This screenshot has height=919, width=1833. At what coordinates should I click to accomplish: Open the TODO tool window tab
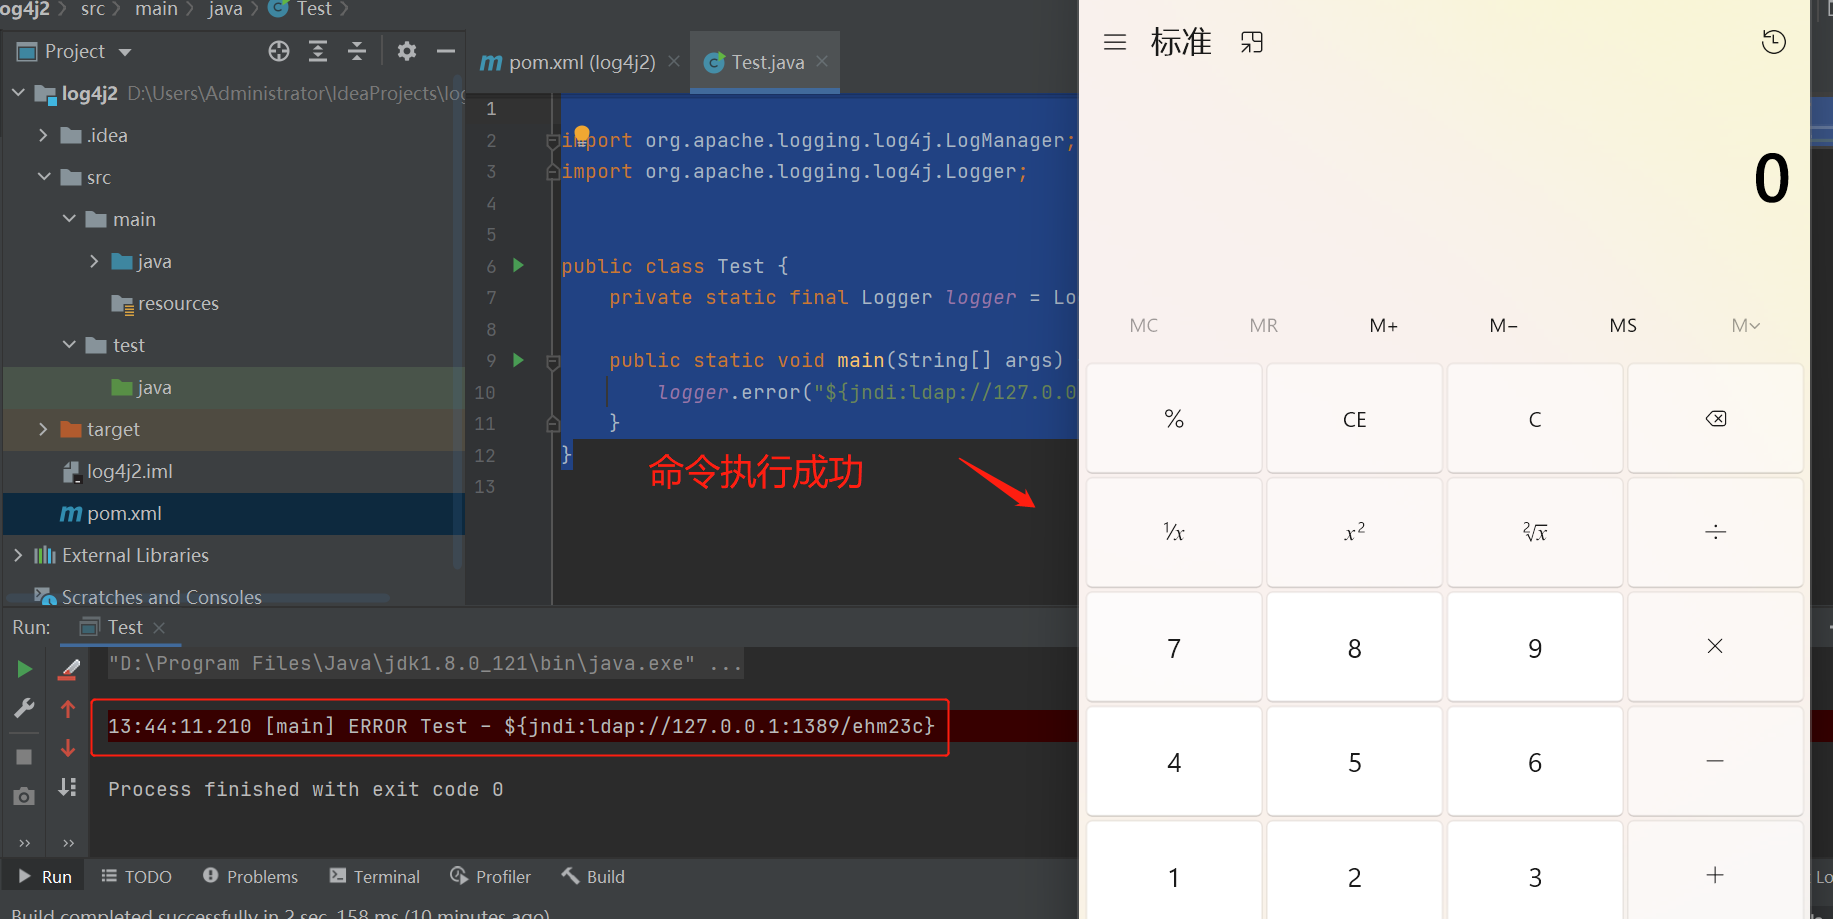coord(137,877)
